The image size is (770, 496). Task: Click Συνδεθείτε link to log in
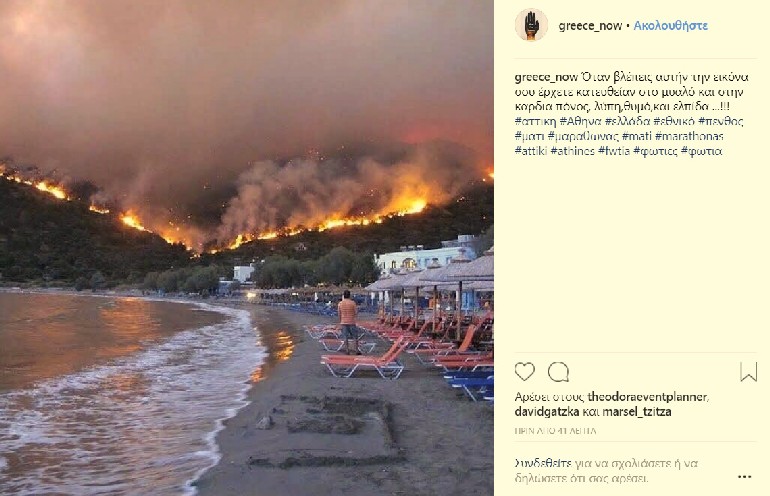tap(543, 463)
